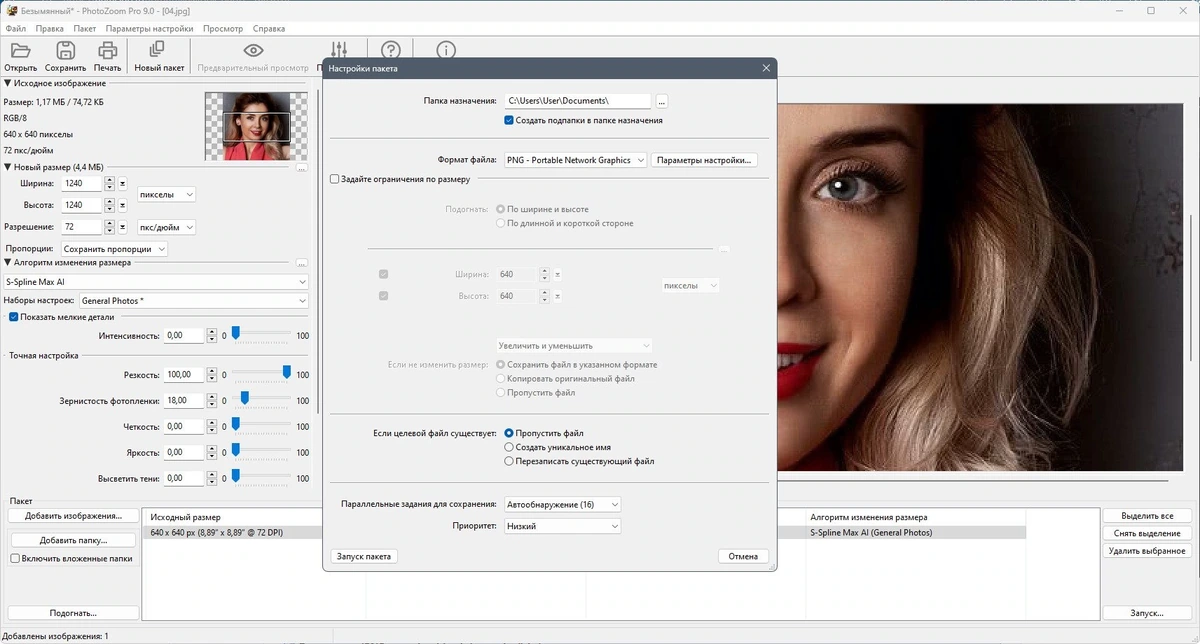The width and height of the screenshot is (1200, 644).
Task: Click the Открыть folder icon in toolbar
Action: click(20, 51)
